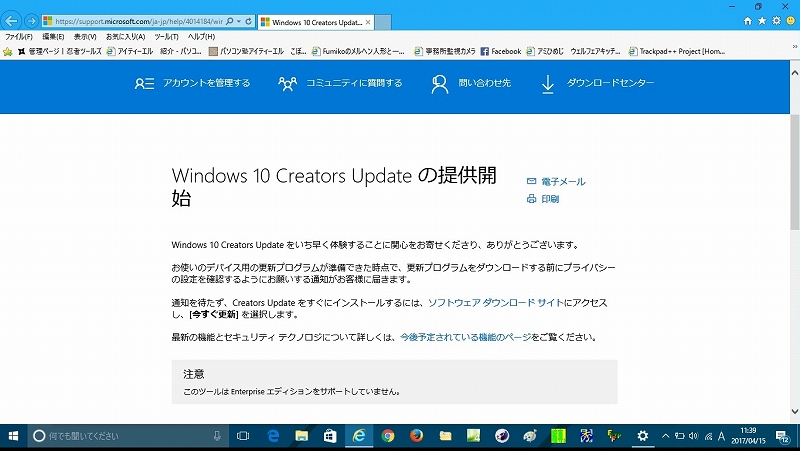Open the 表示(V) menu
This screenshot has height=451, width=800.
pyautogui.click(x=85, y=37)
